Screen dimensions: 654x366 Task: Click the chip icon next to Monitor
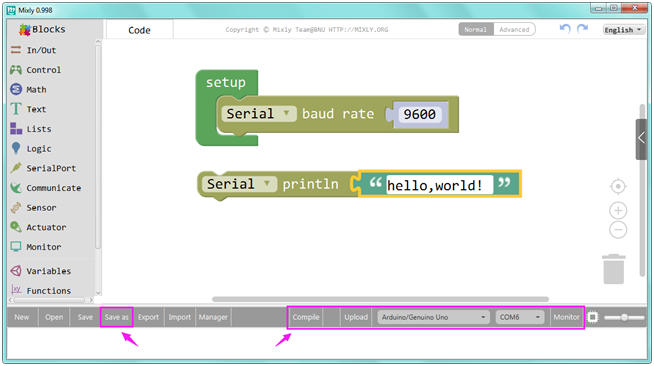[x=593, y=317]
